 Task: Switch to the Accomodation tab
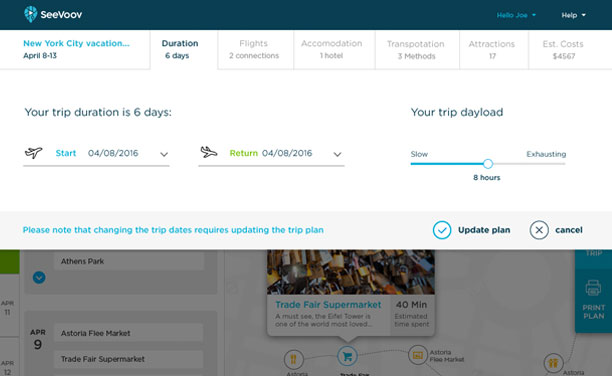[x=334, y=50]
